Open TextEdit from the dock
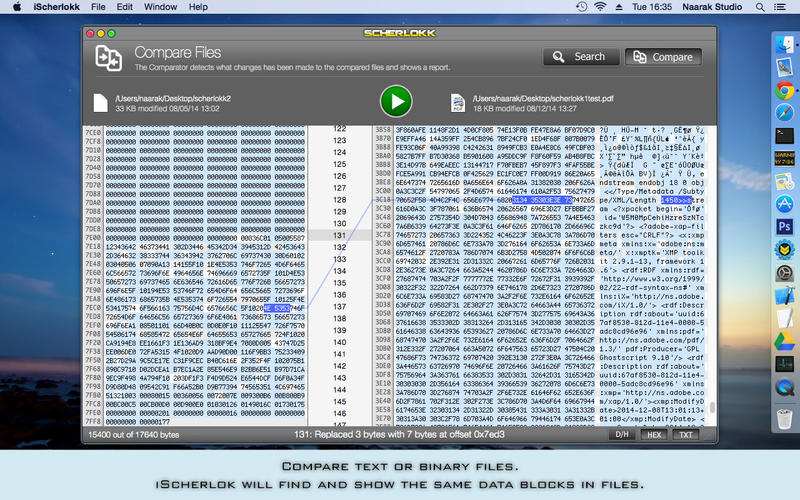Image resolution: width=800 pixels, height=500 pixels. coord(784,318)
